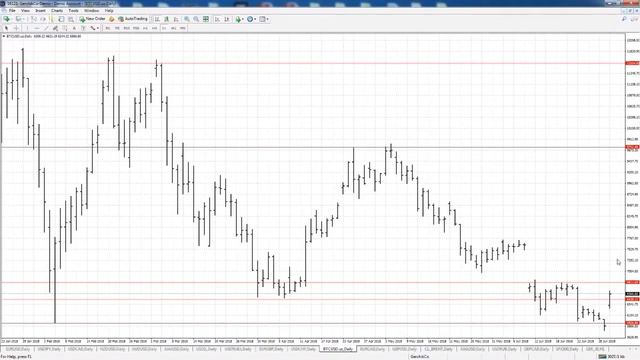
Task: Switch to the EURUSD,Daily chart tab
Action: pos(18,349)
